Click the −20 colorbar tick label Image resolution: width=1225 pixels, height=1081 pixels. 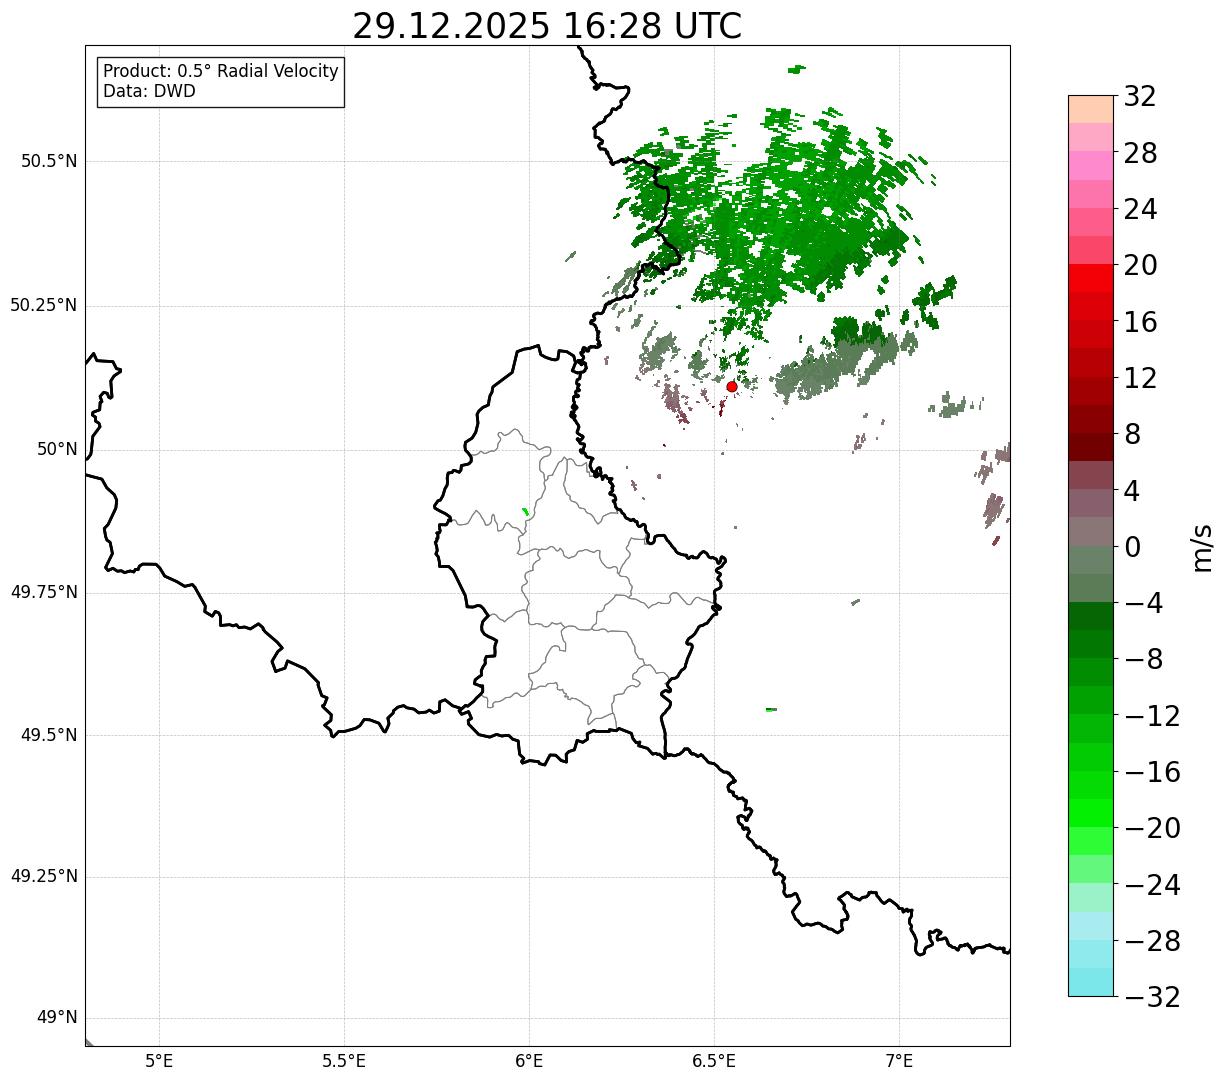tap(1151, 828)
